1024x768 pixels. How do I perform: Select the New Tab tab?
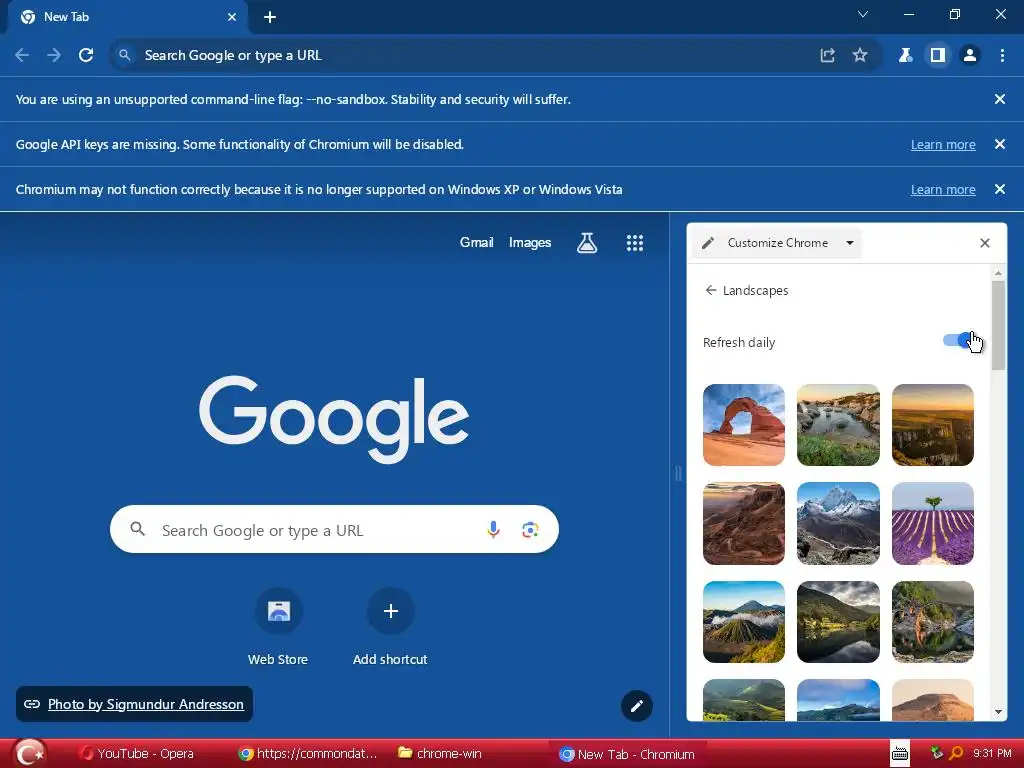tap(128, 17)
